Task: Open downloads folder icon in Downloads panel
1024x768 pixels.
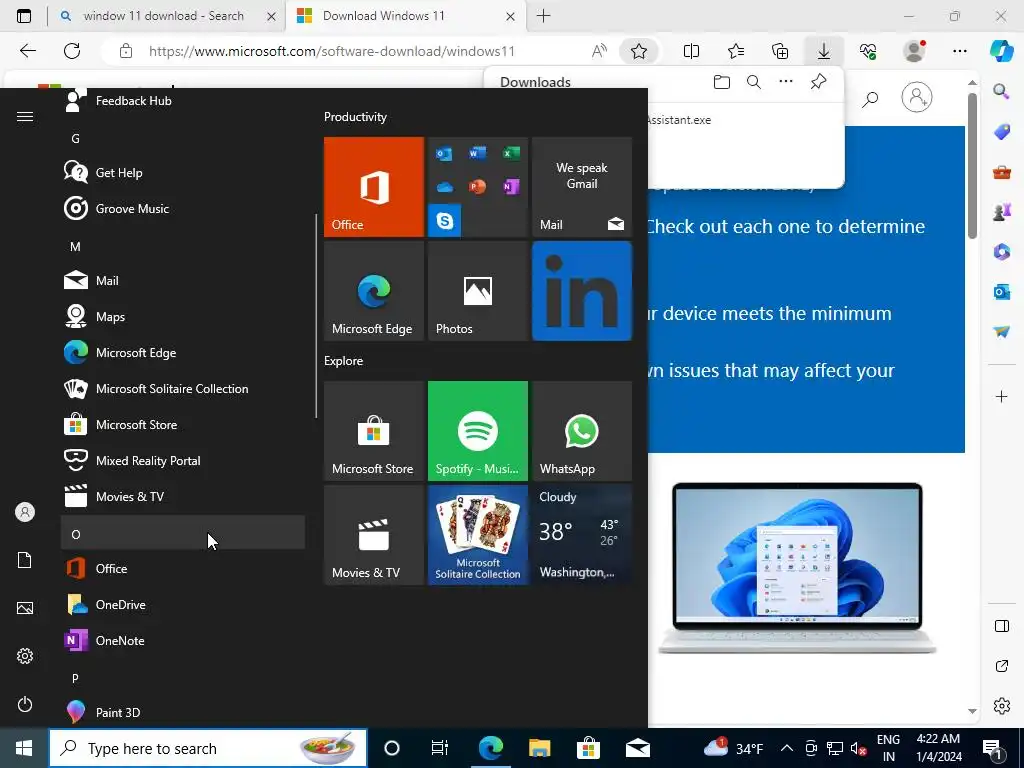Action: tap(722, 82)
